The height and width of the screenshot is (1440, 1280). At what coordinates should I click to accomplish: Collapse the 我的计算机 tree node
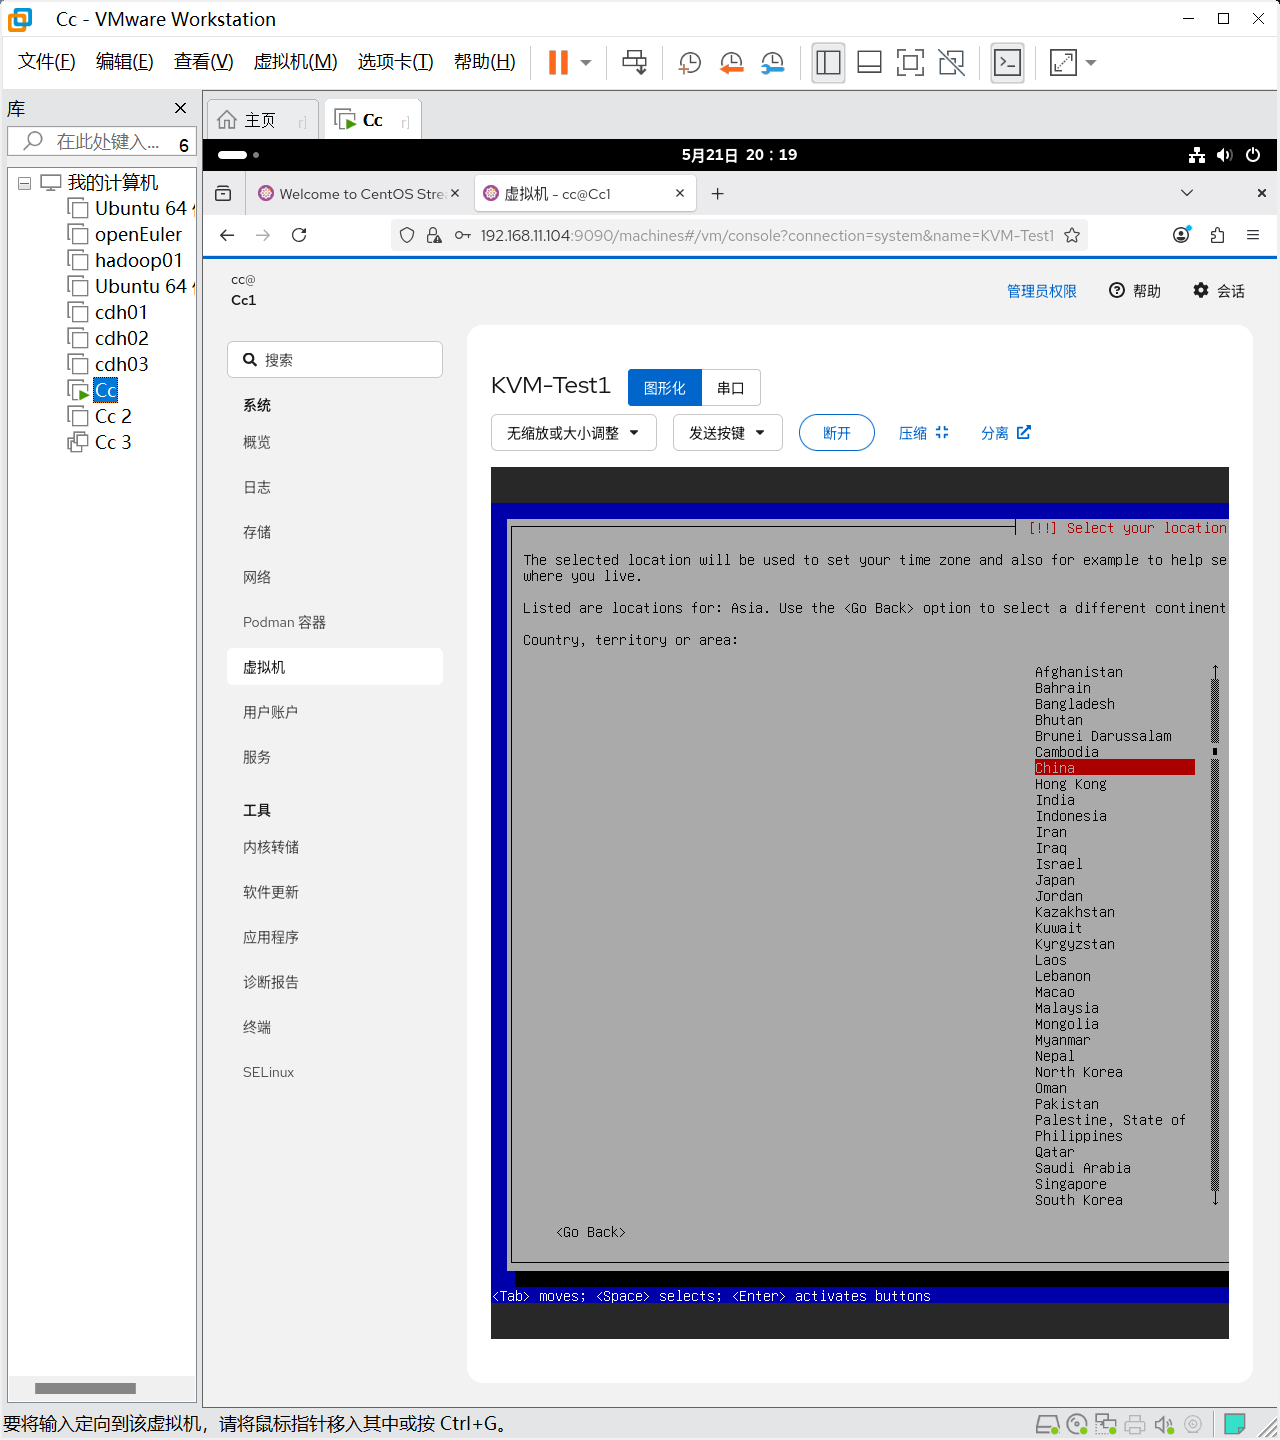[x=25, y=183]
